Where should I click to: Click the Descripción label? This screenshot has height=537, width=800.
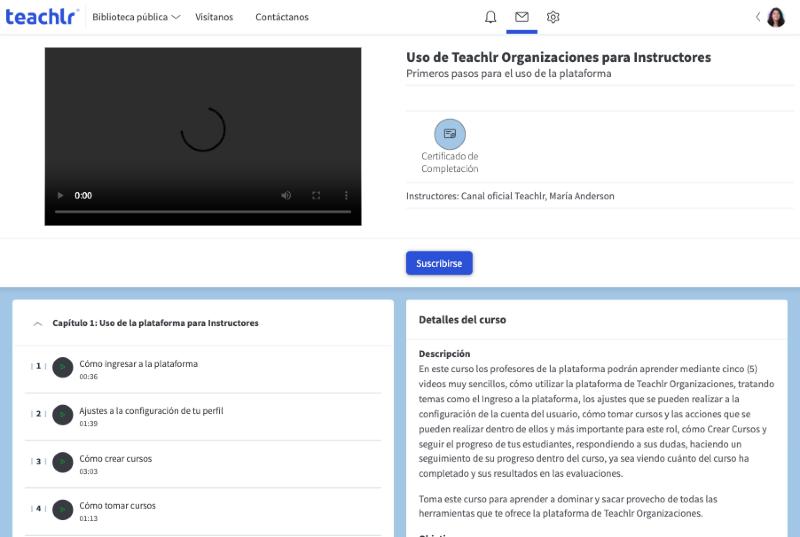pos(444,353)
